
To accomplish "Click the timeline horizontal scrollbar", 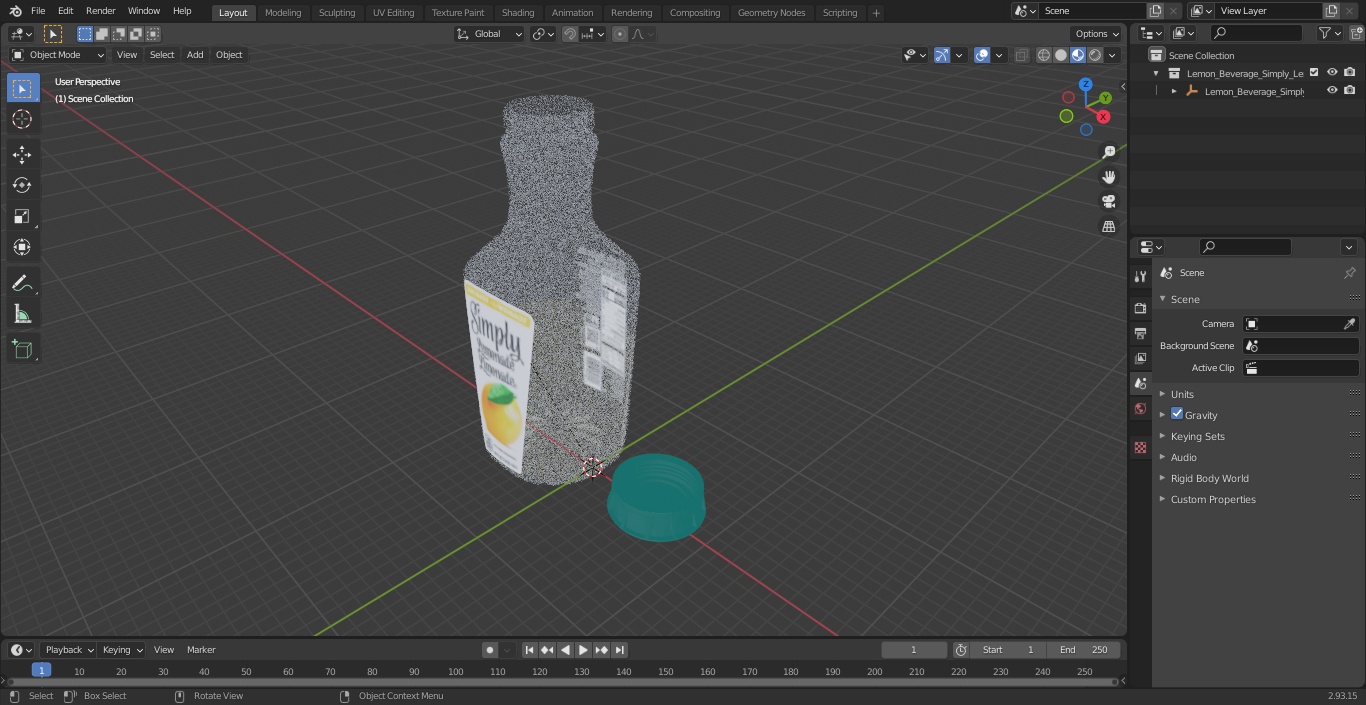I will tap(561, 682).
